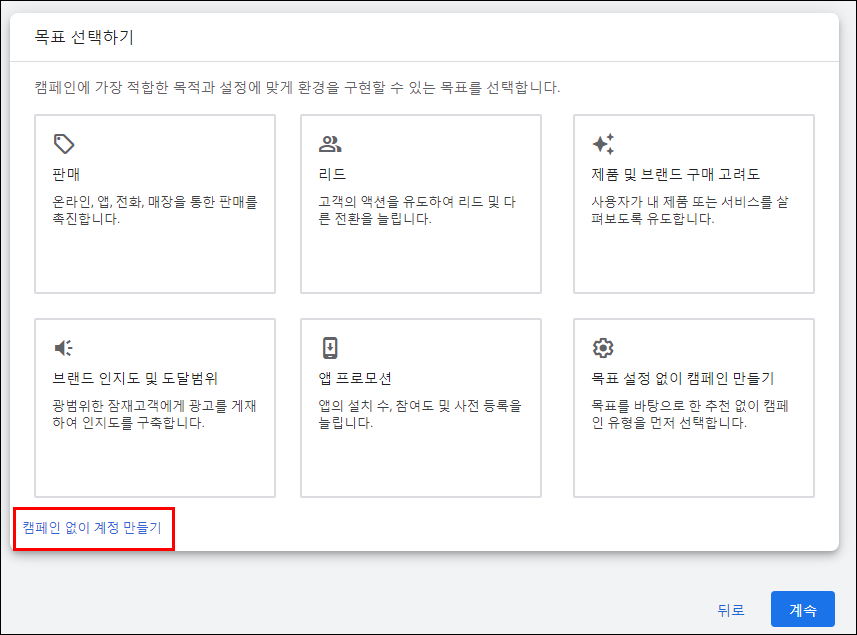This screenshot has height=635, width=857.
Task: Click the 브랜드 인지도 description text
Action: (155, 414)
